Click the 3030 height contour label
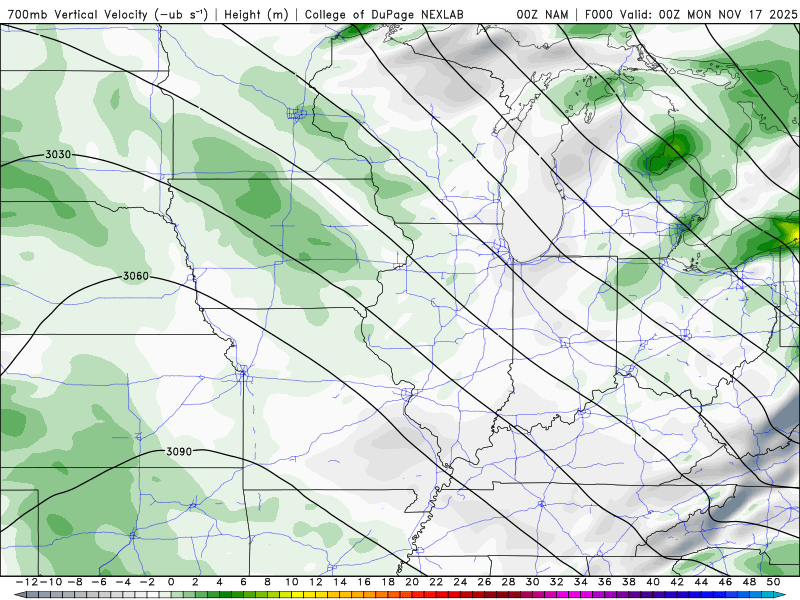 (58, 154)
